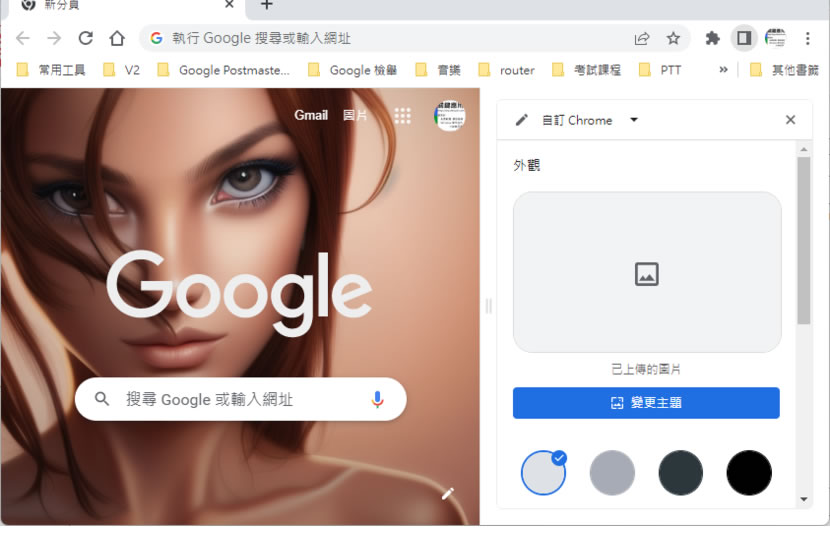Viewport: 830px width, 548px height.
Task: Open the uploaded image theme preview
Action: coord(647,272)
